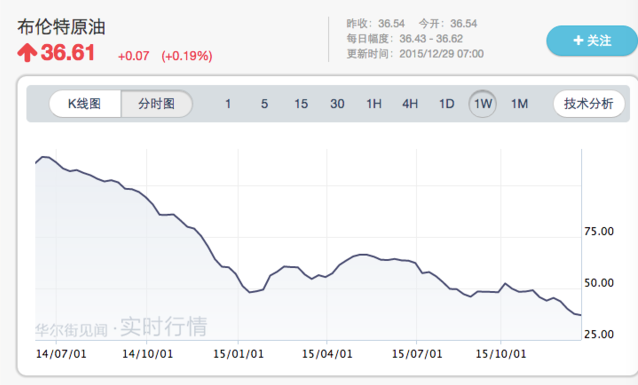Click the change value +0.07
The width and height of the screenshot is (638, 385).
pos(133,56)
